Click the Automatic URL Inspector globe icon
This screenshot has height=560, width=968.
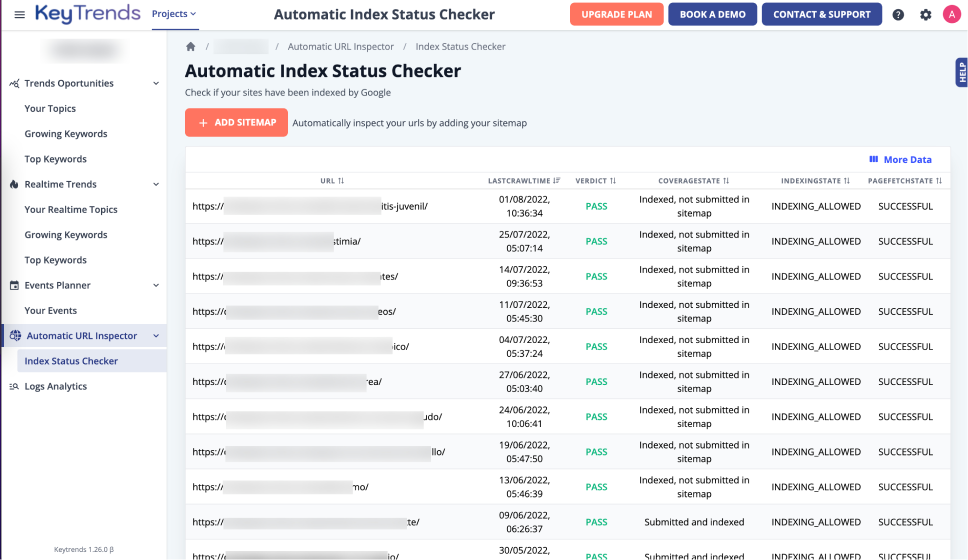(15, 336)
